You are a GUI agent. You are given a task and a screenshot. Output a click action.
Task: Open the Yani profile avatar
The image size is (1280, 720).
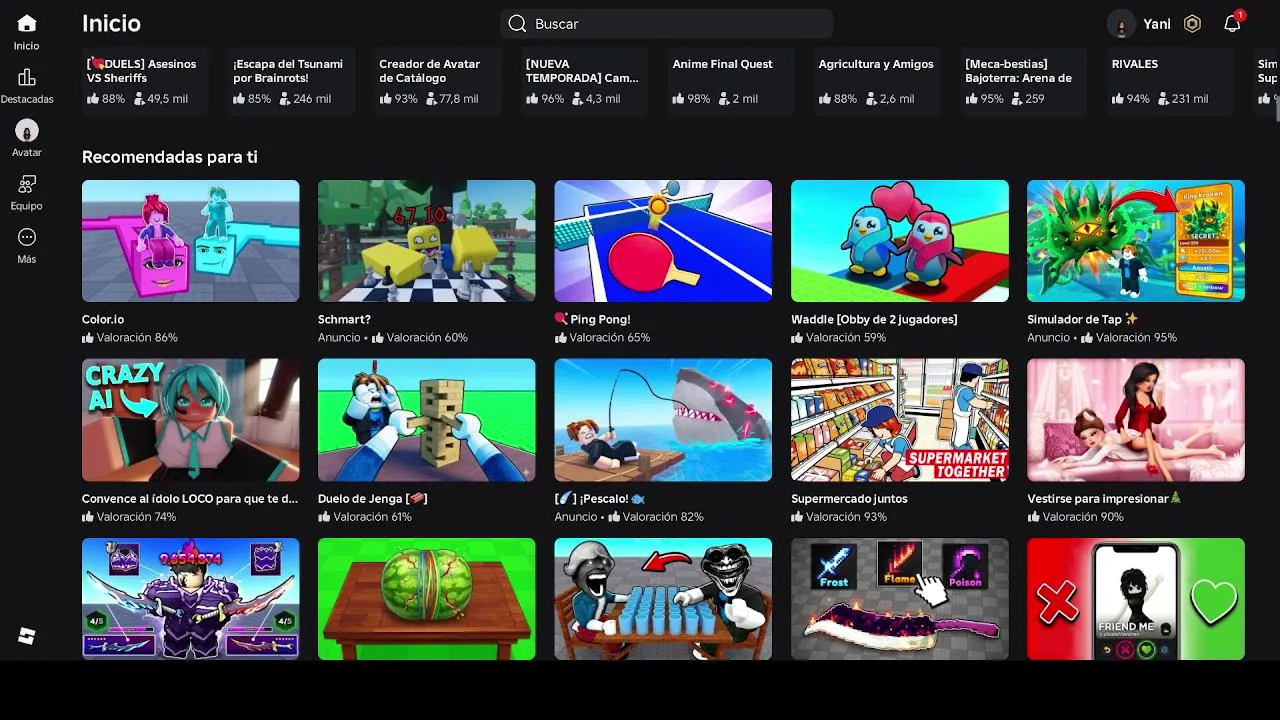point(1122,24)
